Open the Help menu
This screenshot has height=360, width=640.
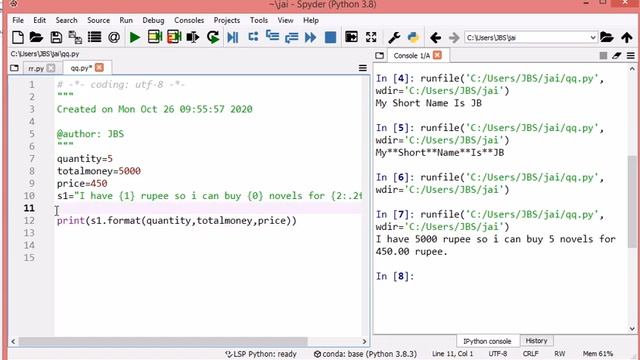coord(311,20)
